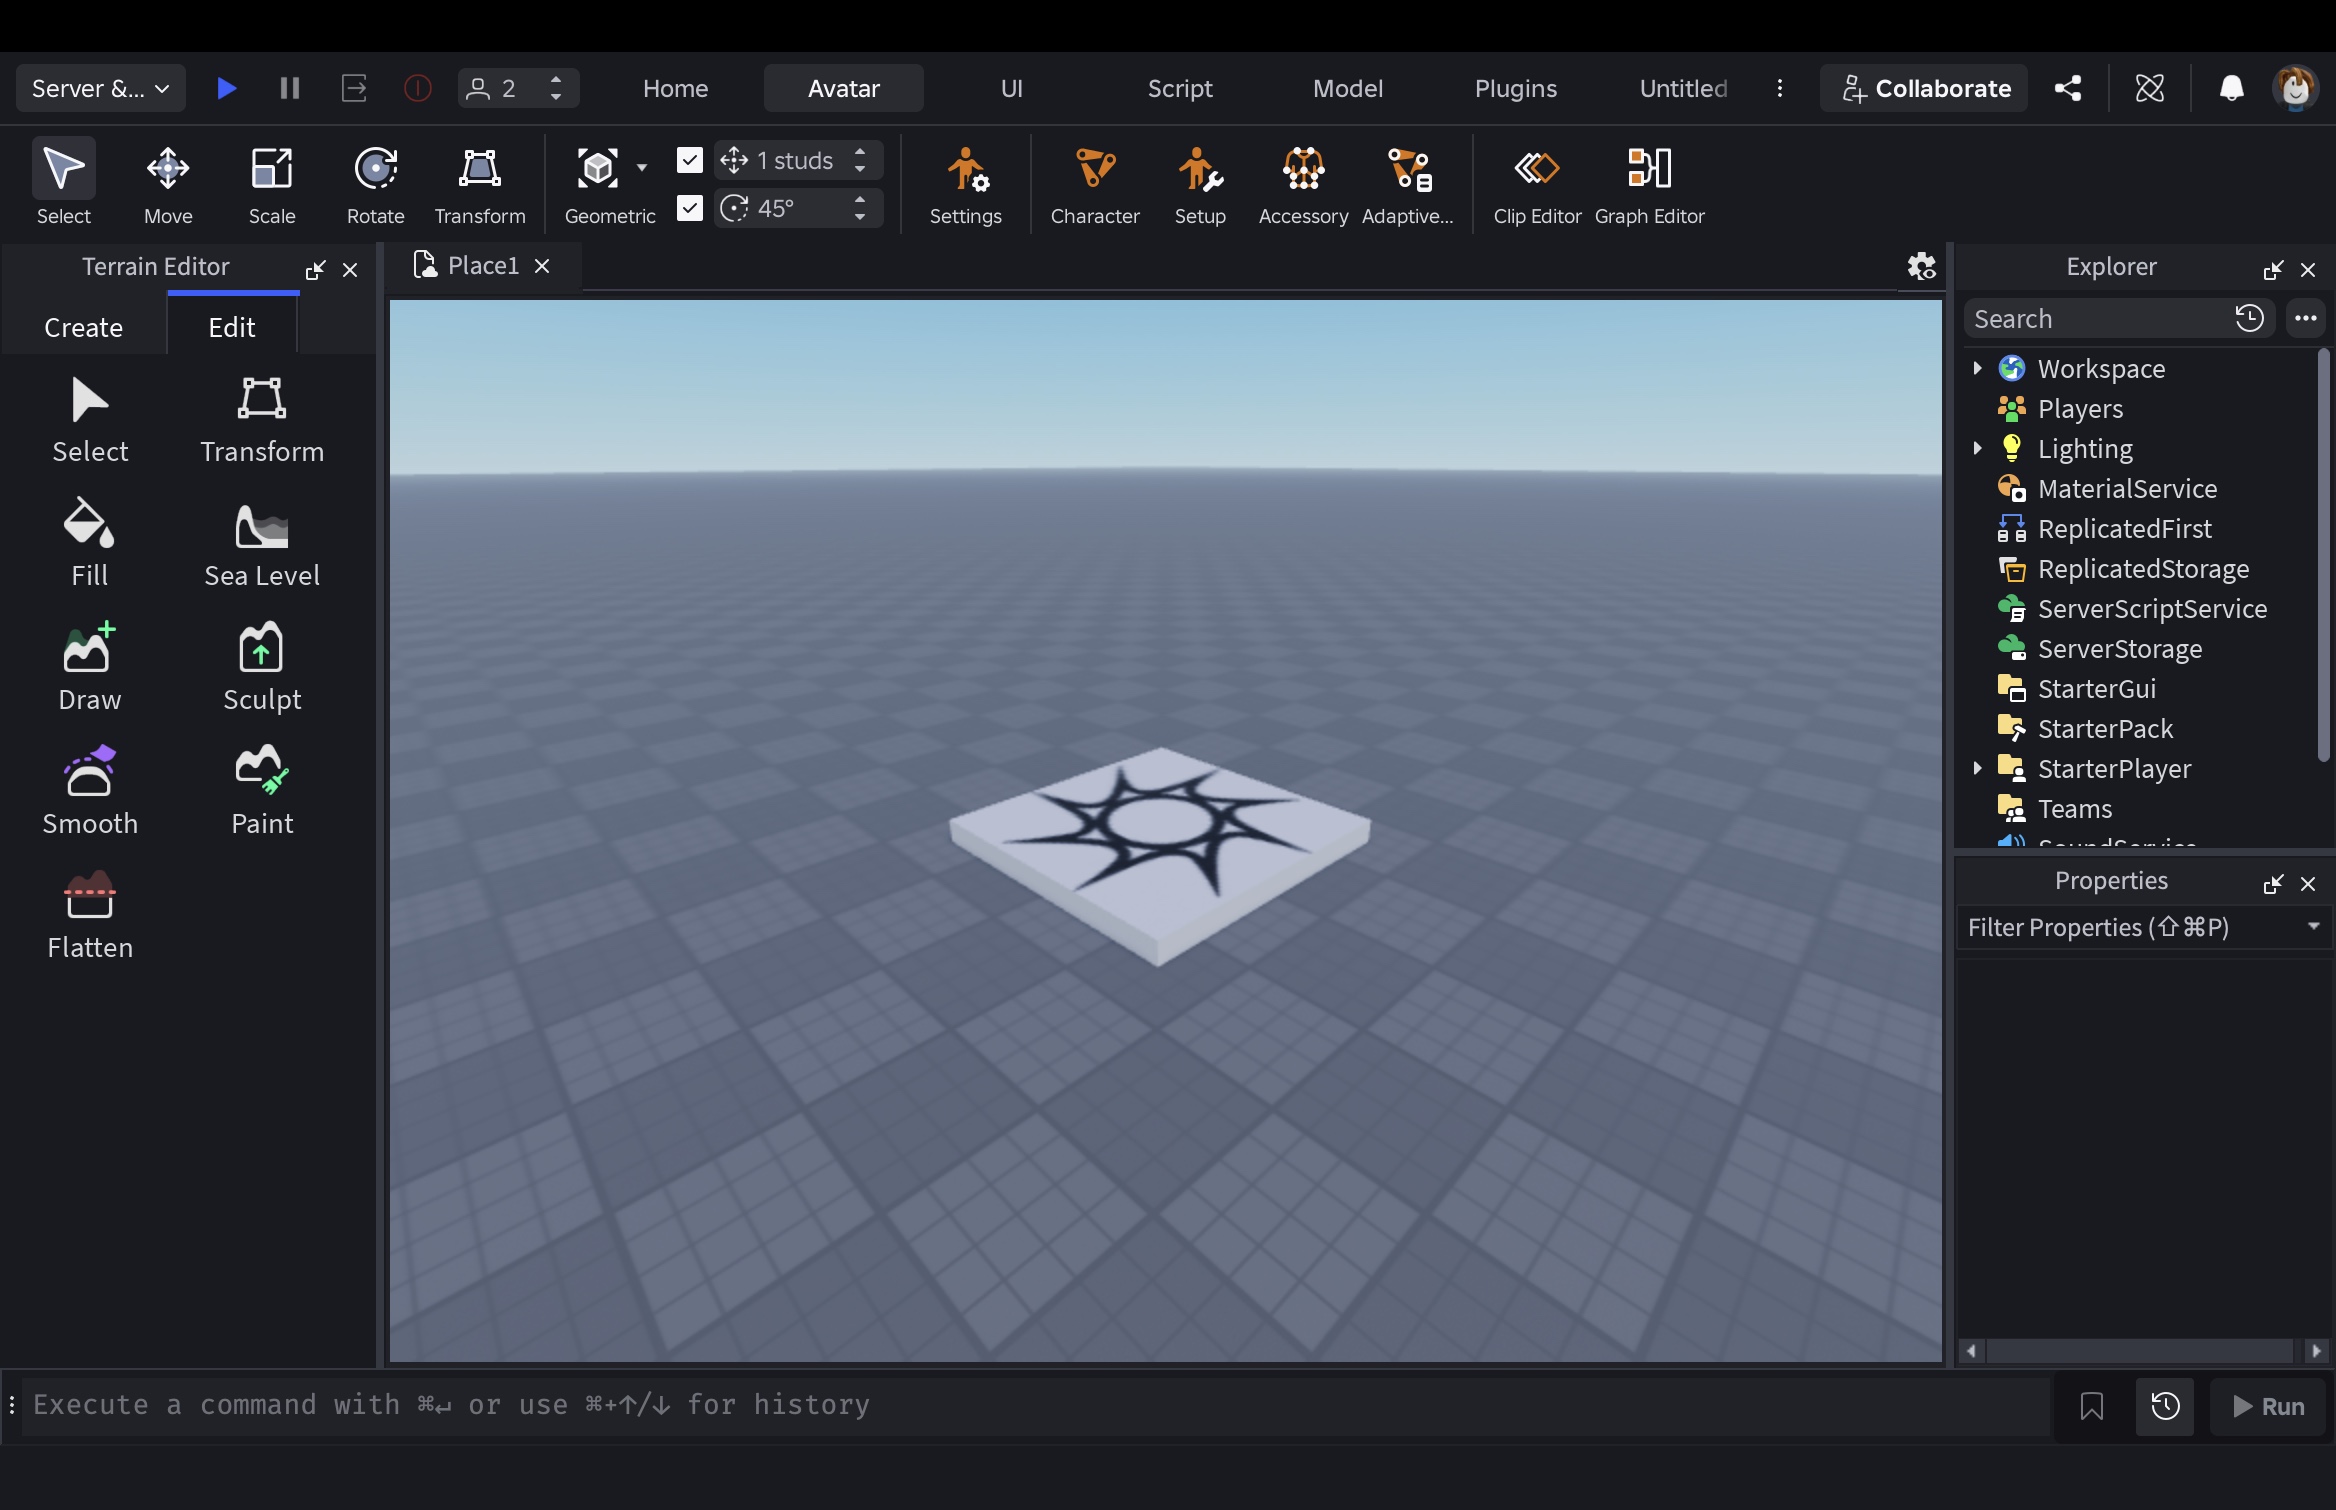This screenshot has width=2336, height=1510.
Task: Expand the StarterPlayer tree node
Action: [x=1977, y=768]
